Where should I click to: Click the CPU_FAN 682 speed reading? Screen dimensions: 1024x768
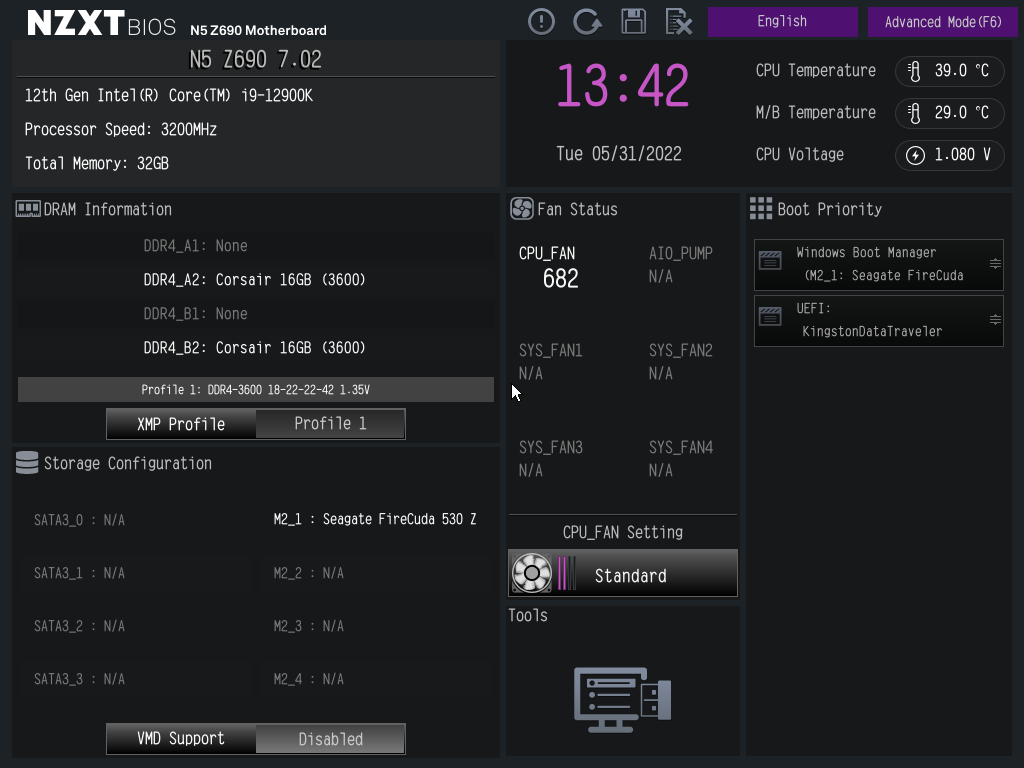[560, 279]
